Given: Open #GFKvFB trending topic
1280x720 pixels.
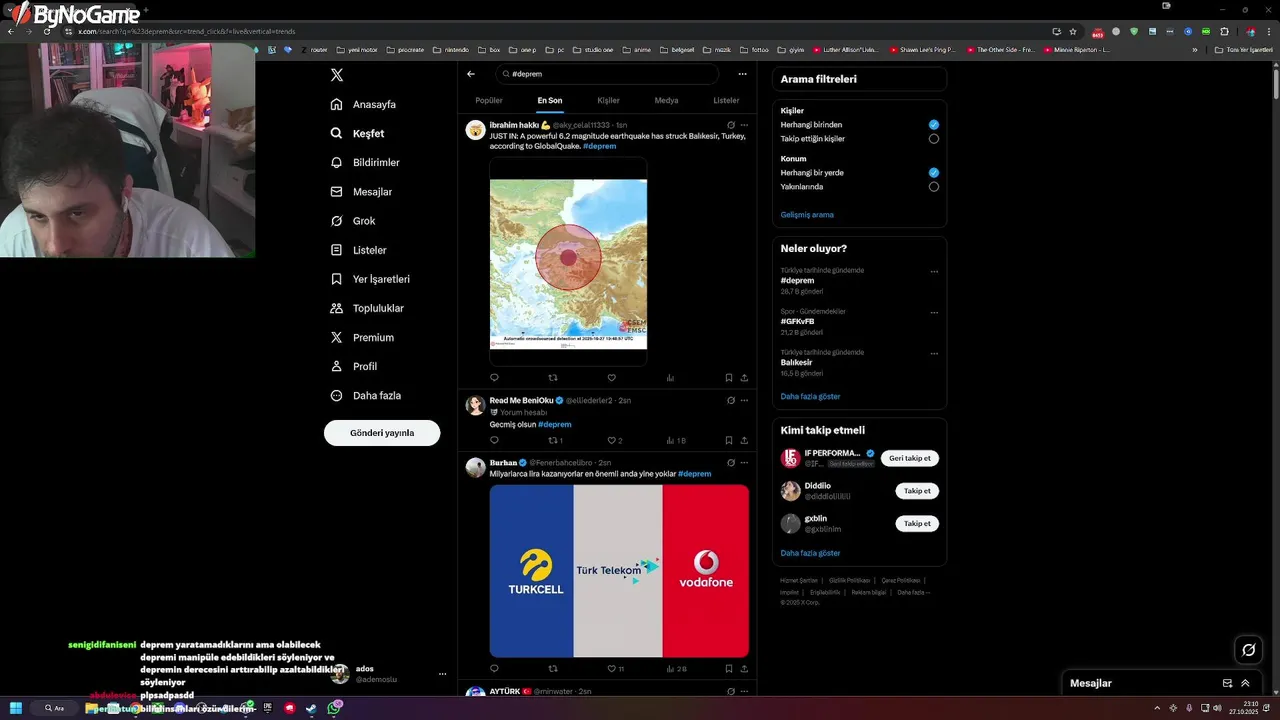Looking at the screenshot, I should click(x=797, y=322).
